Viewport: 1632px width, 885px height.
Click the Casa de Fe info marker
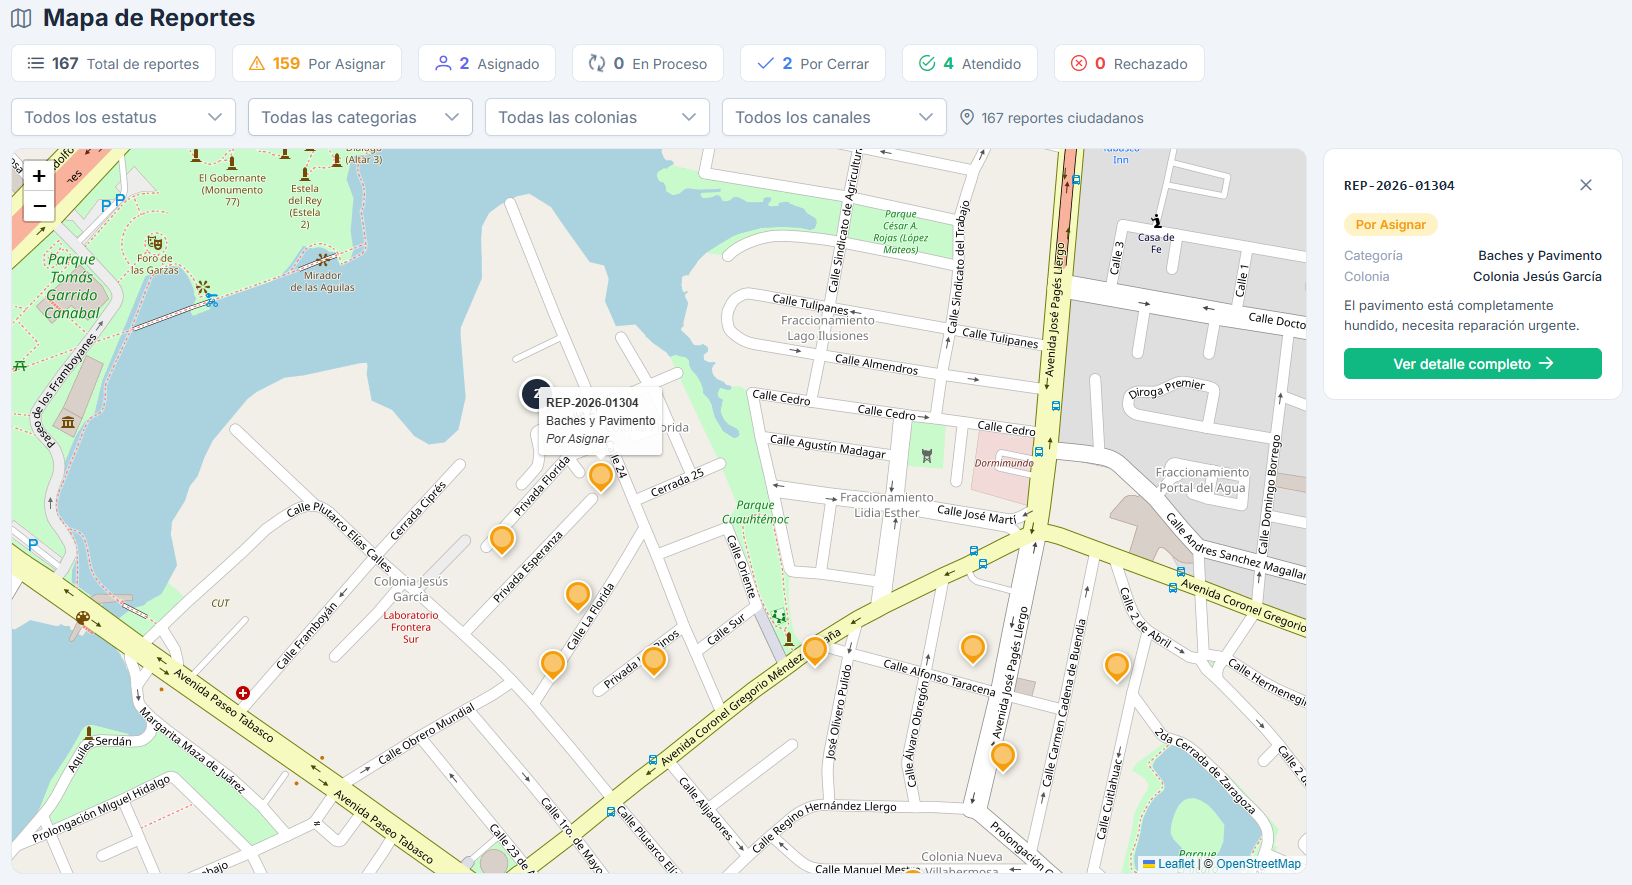tap(1156, 222)
